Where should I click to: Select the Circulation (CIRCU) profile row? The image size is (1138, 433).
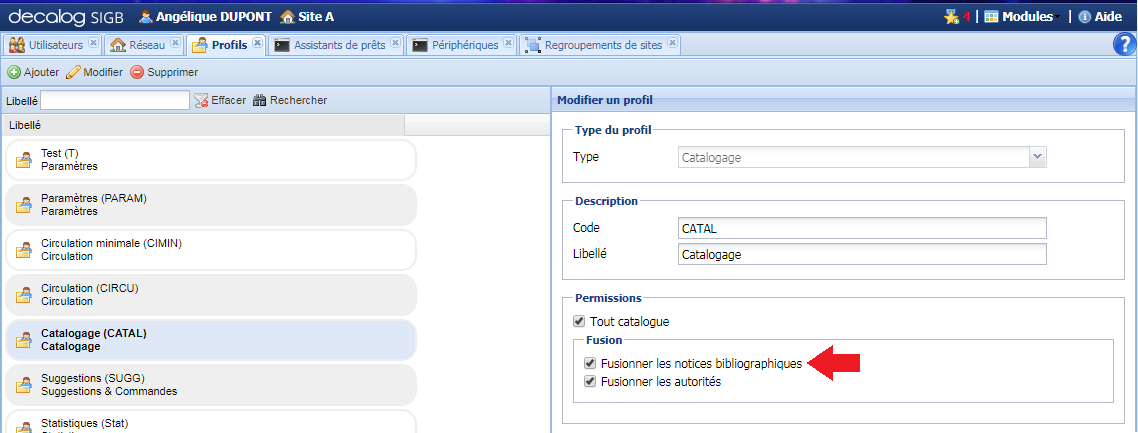[210, 294]
